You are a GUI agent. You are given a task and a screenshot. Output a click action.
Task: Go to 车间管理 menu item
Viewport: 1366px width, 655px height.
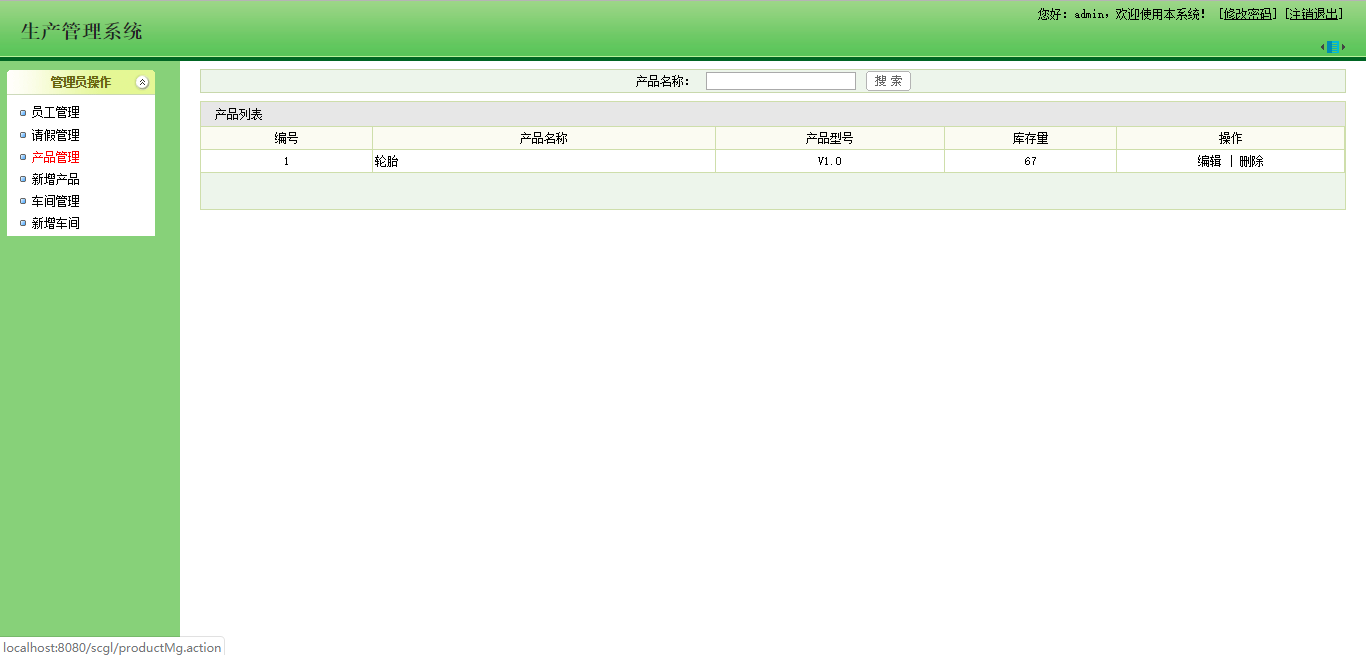tap(56, 201)
